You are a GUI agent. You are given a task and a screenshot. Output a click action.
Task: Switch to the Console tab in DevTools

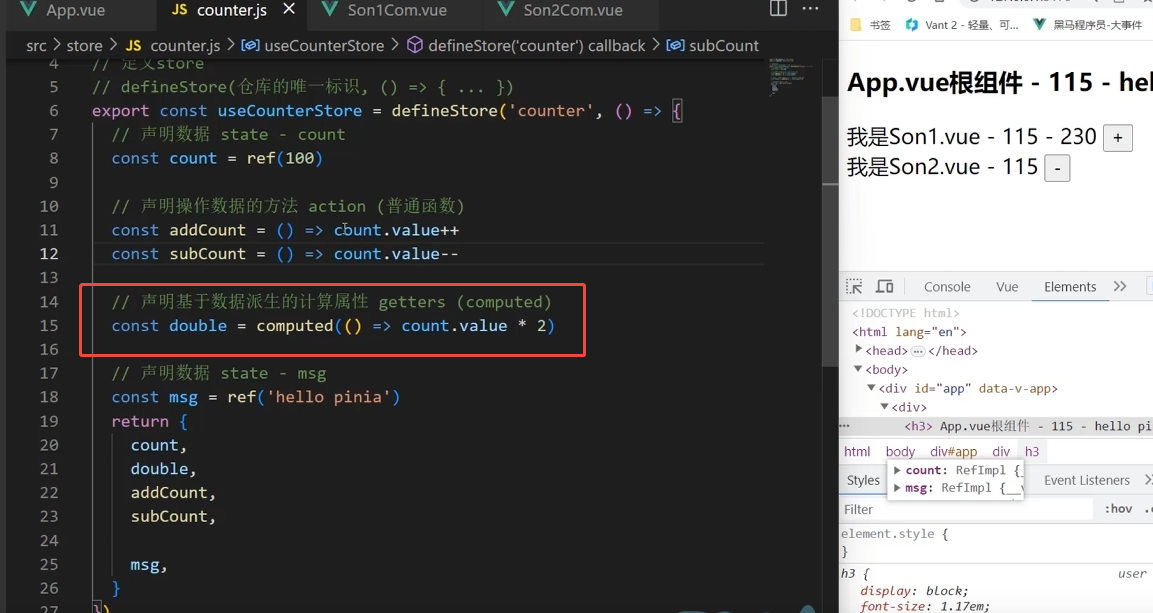click(947, 287)
